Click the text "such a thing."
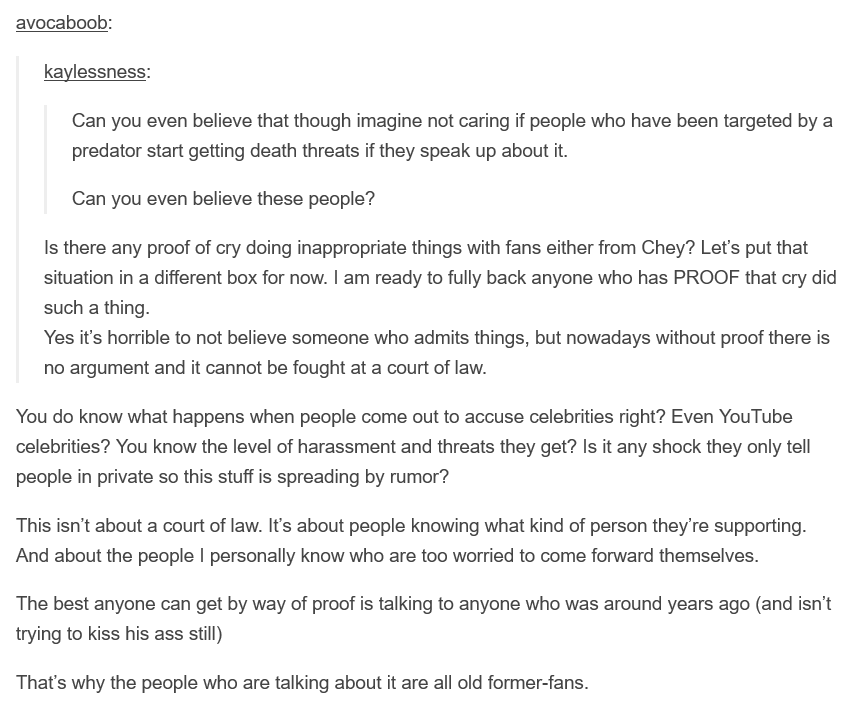Viewport: 857px width, 718px height. 97,308
